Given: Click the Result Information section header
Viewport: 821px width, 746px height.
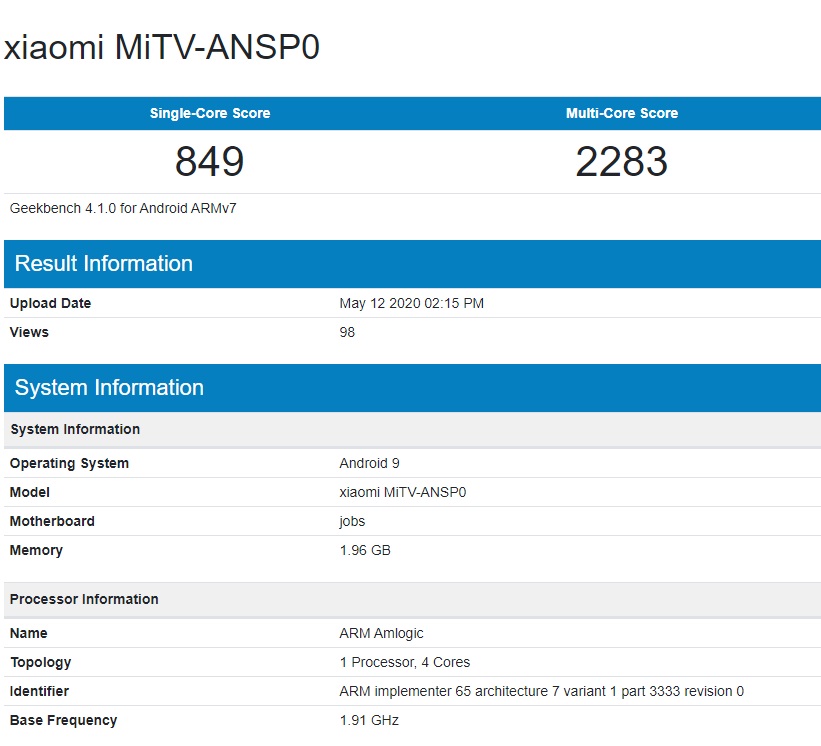Looking at the screenshot, I should 104,264.
